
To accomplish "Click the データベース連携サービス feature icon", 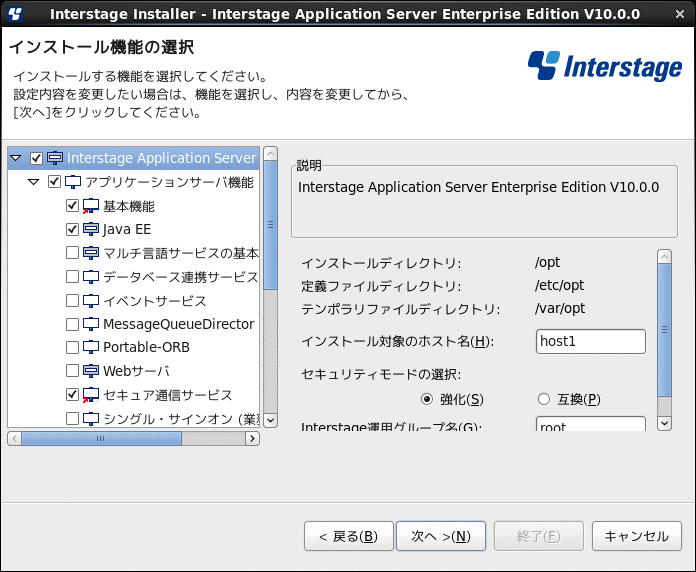I will [91, 277].
